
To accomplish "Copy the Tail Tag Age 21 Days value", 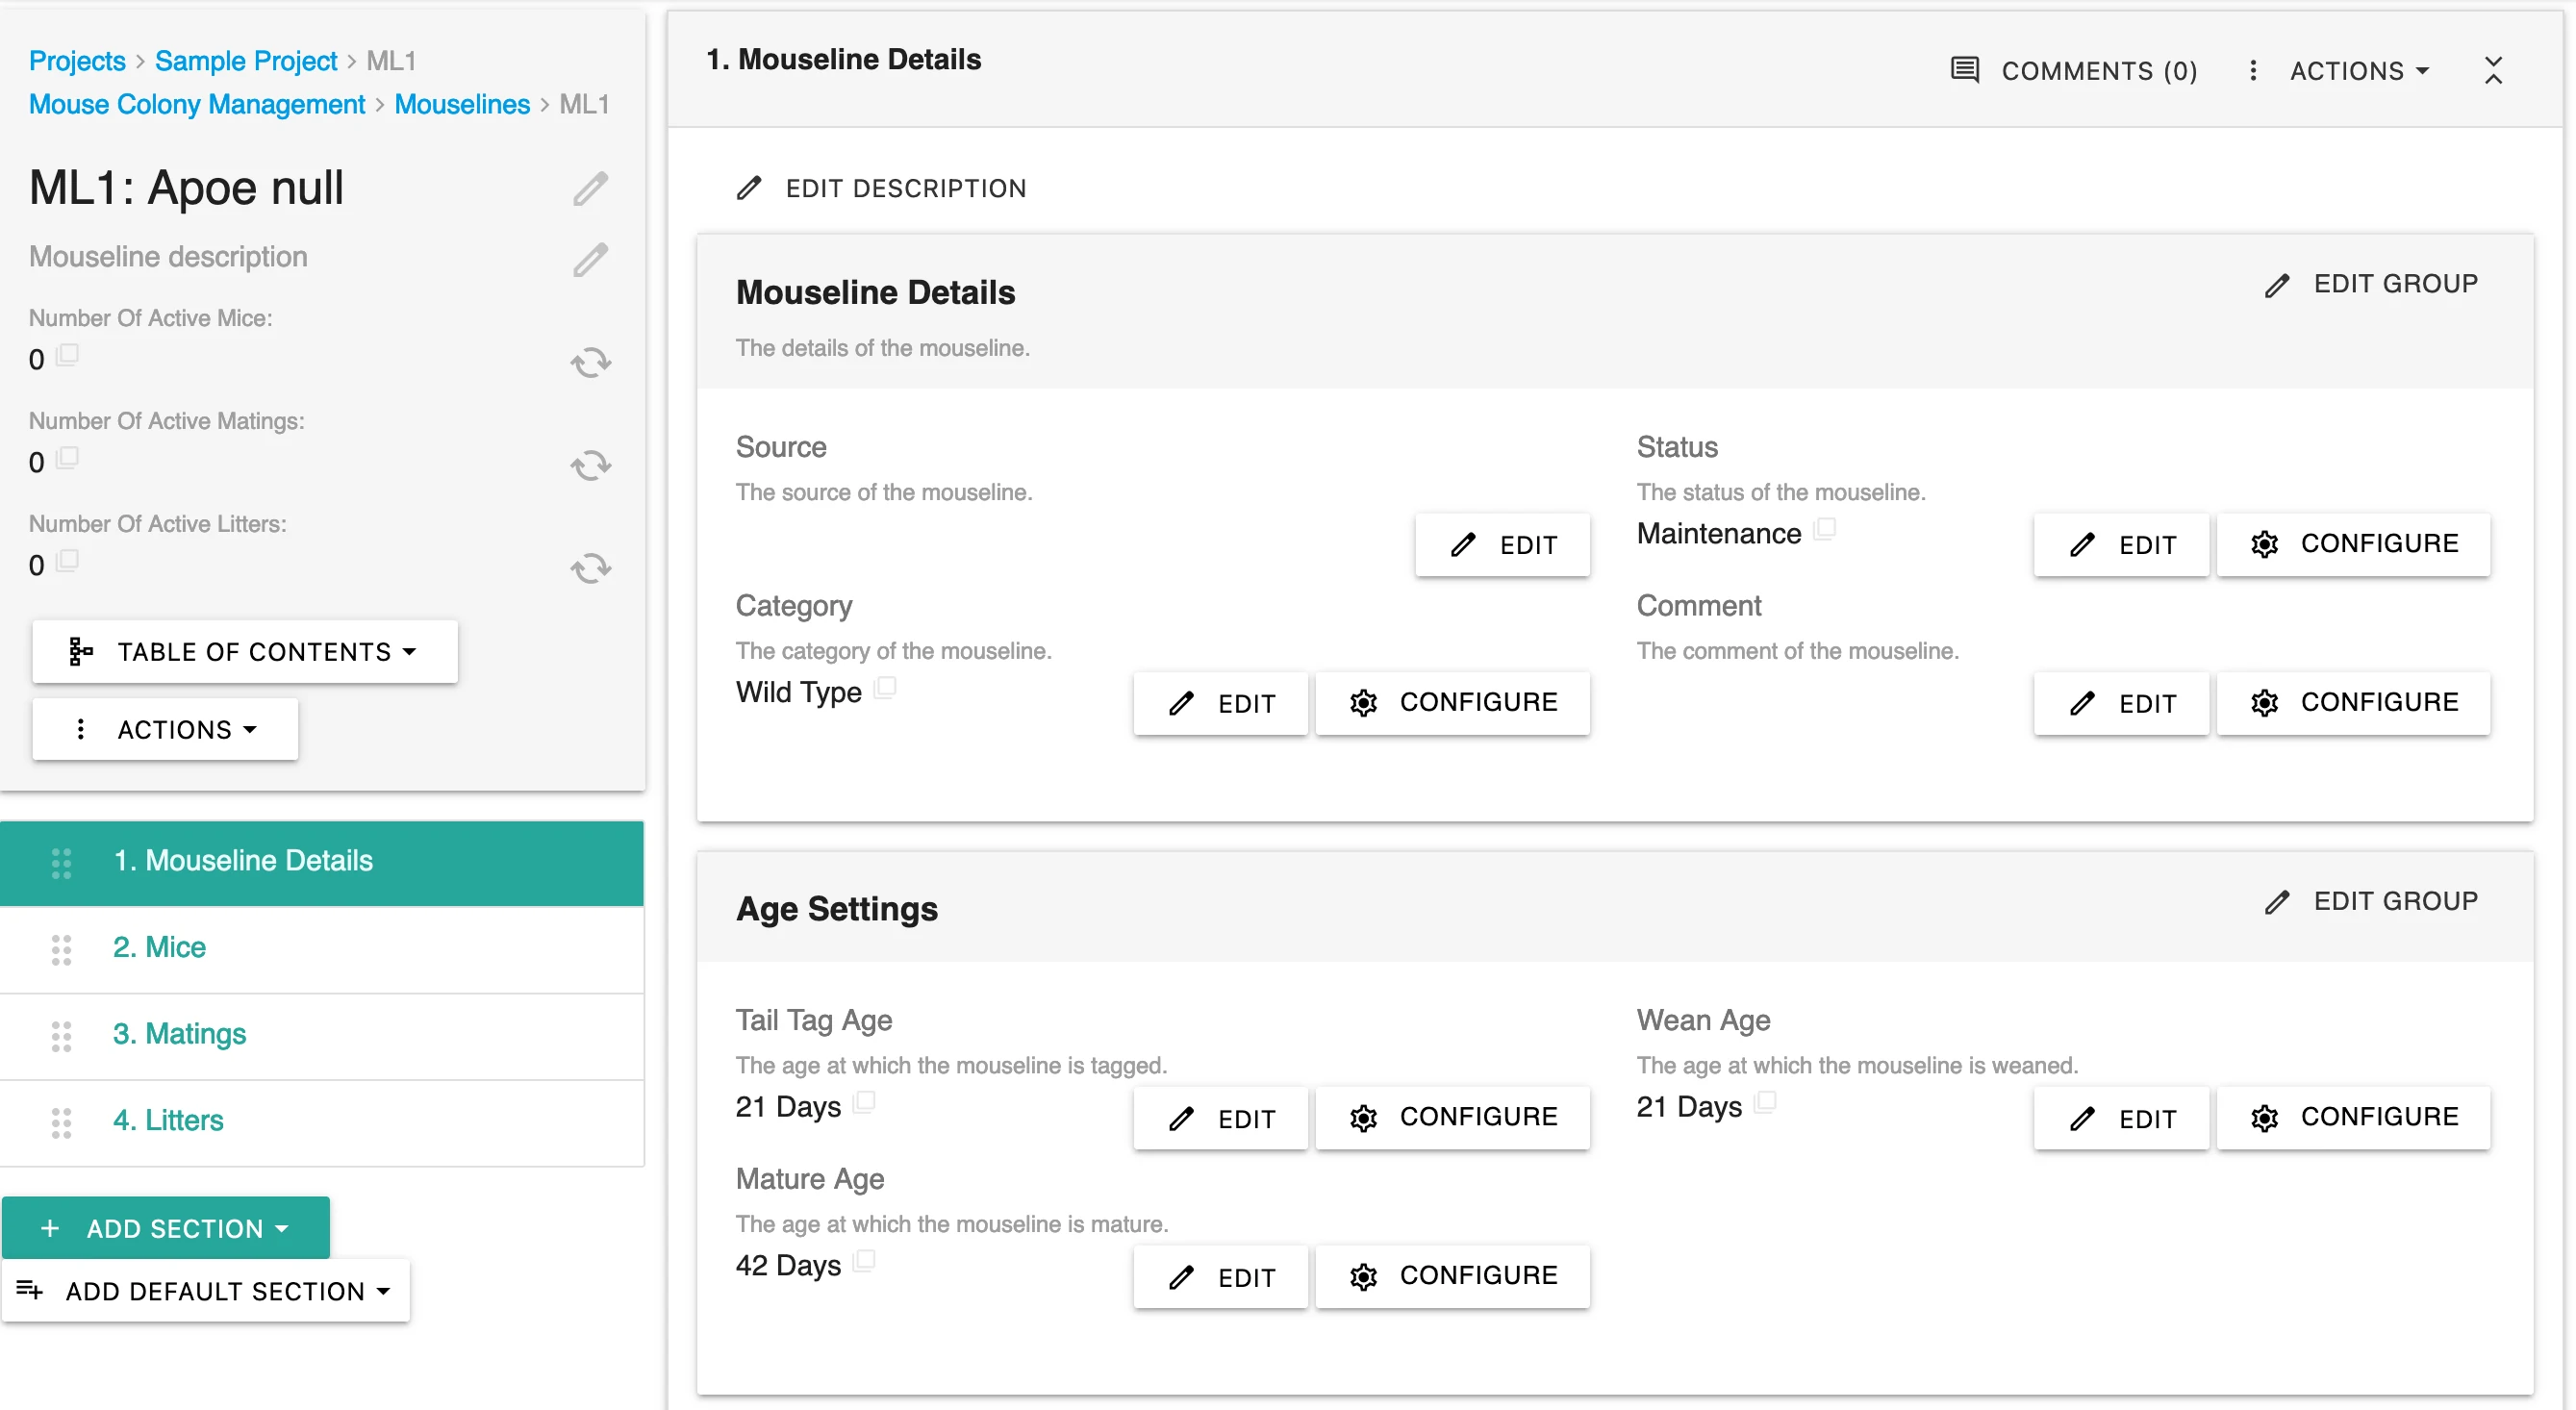I will [864, 1101].
